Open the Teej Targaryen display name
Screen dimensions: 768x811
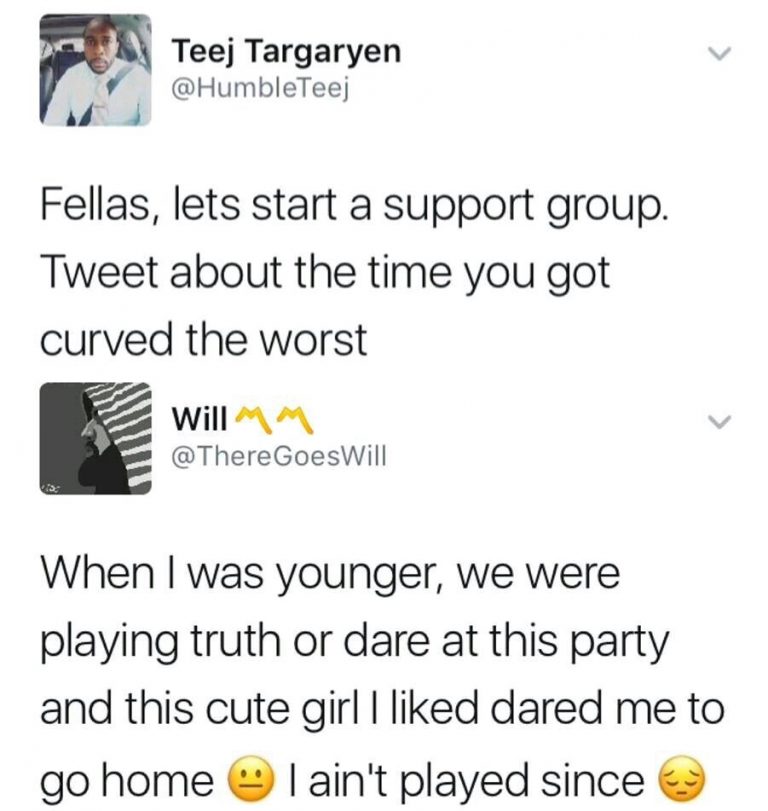click(287, 53)
